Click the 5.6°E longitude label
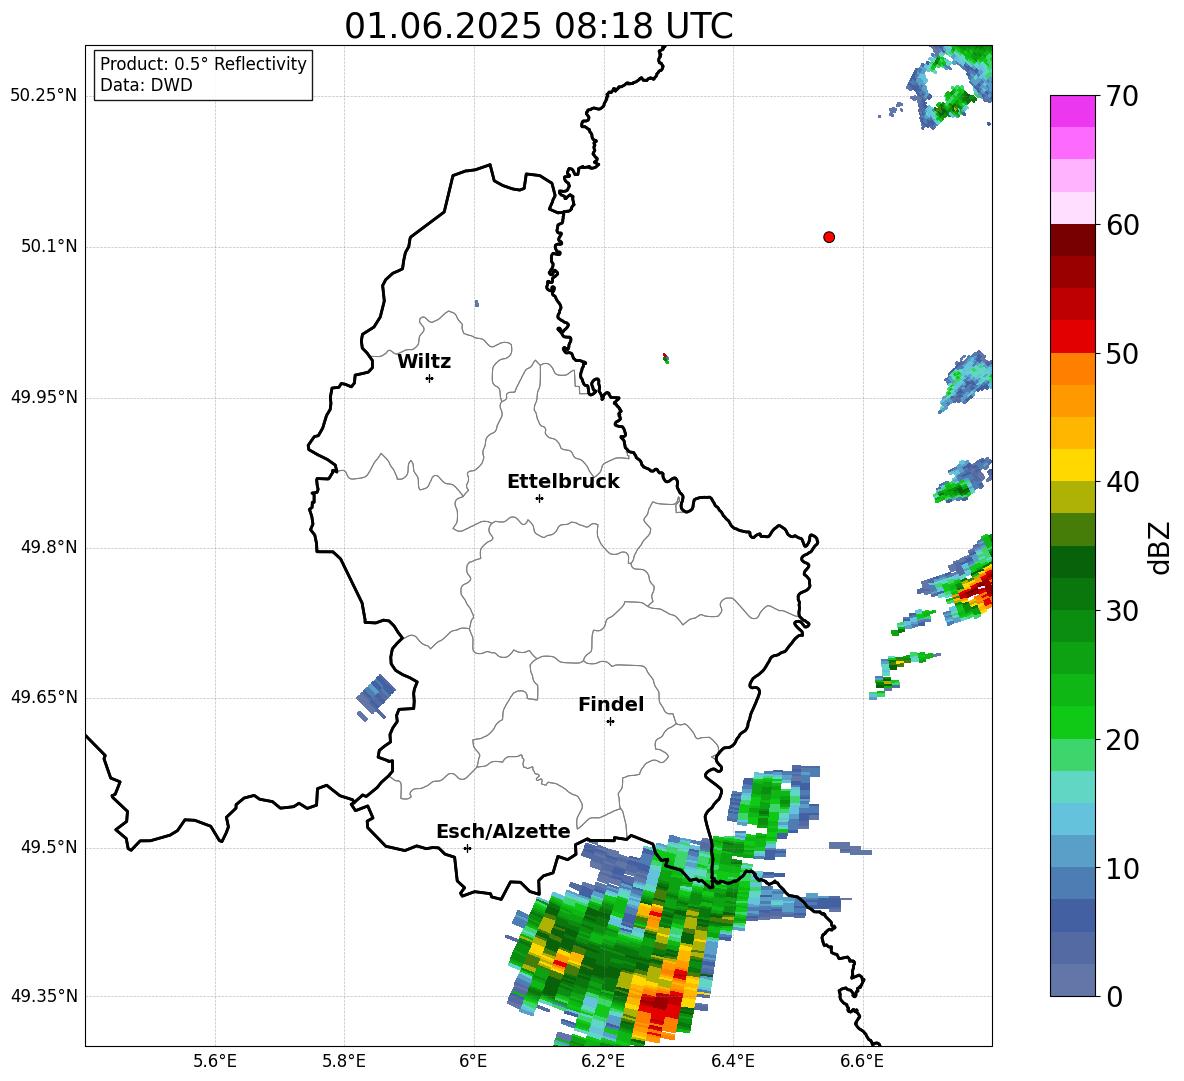This screenshot has height=1081, width=1184. pos(215,1061)
